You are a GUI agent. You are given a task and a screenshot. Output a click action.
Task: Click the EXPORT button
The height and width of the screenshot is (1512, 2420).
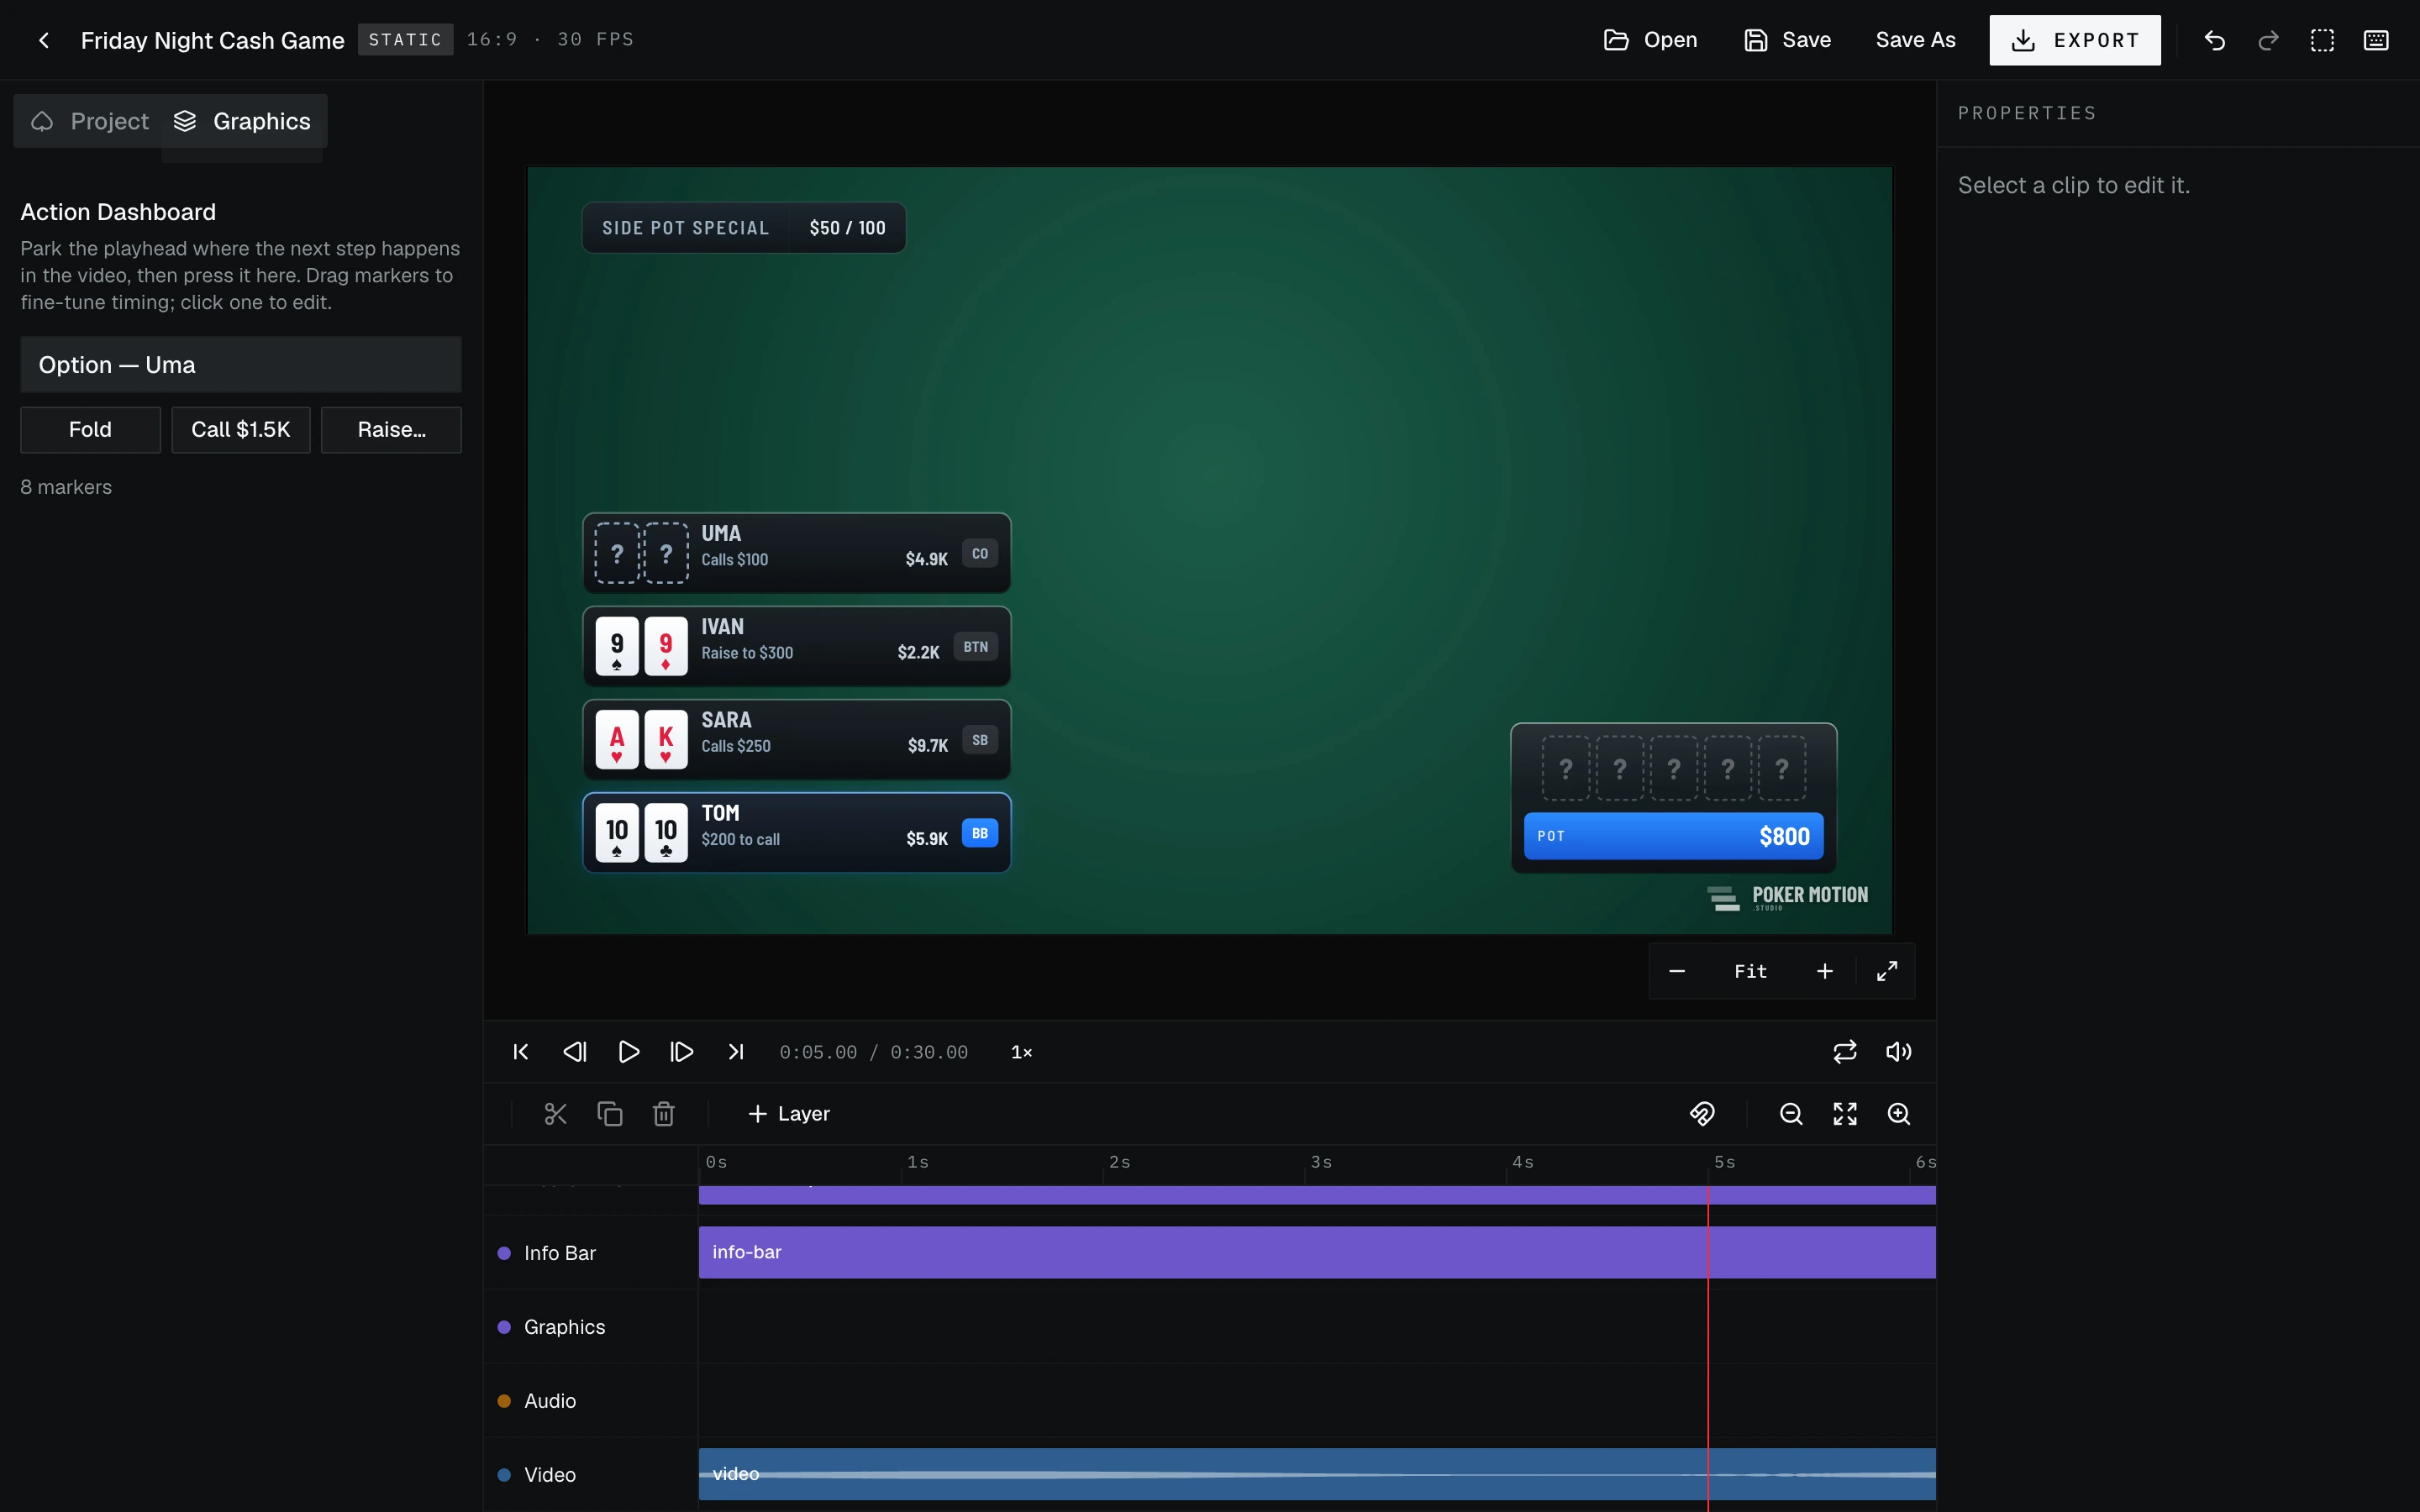2075,40
